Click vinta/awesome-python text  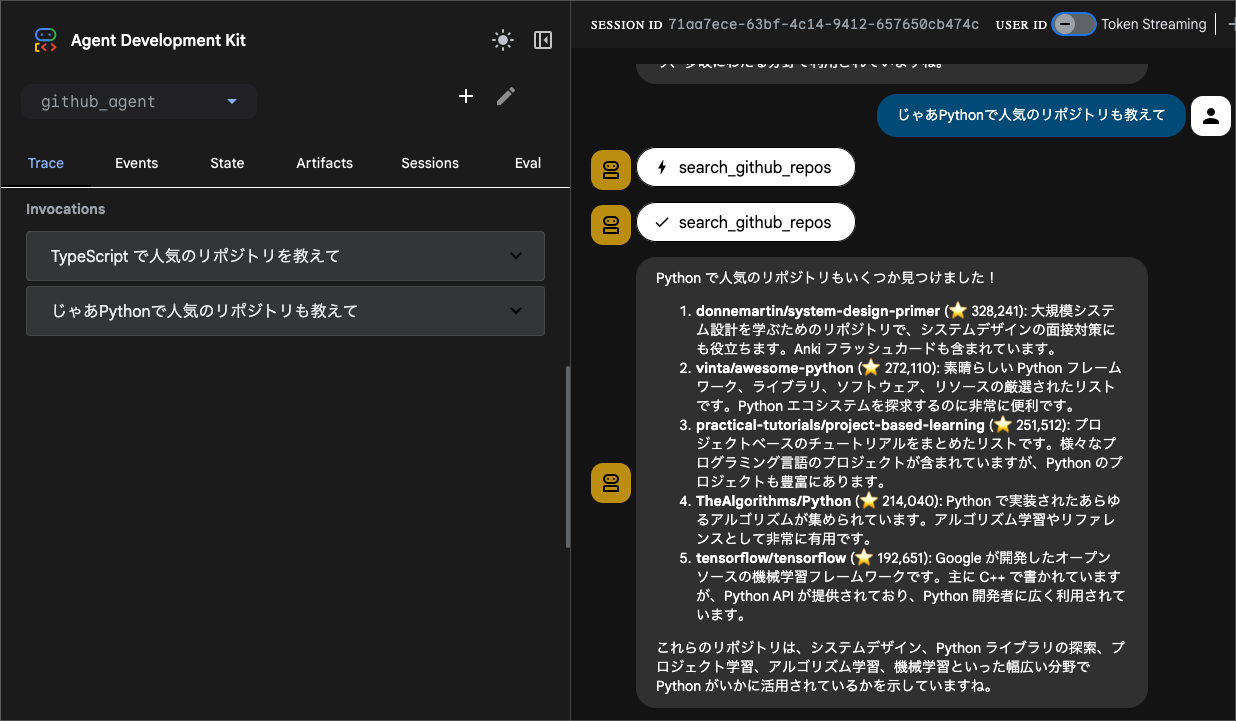click(775, 368)
